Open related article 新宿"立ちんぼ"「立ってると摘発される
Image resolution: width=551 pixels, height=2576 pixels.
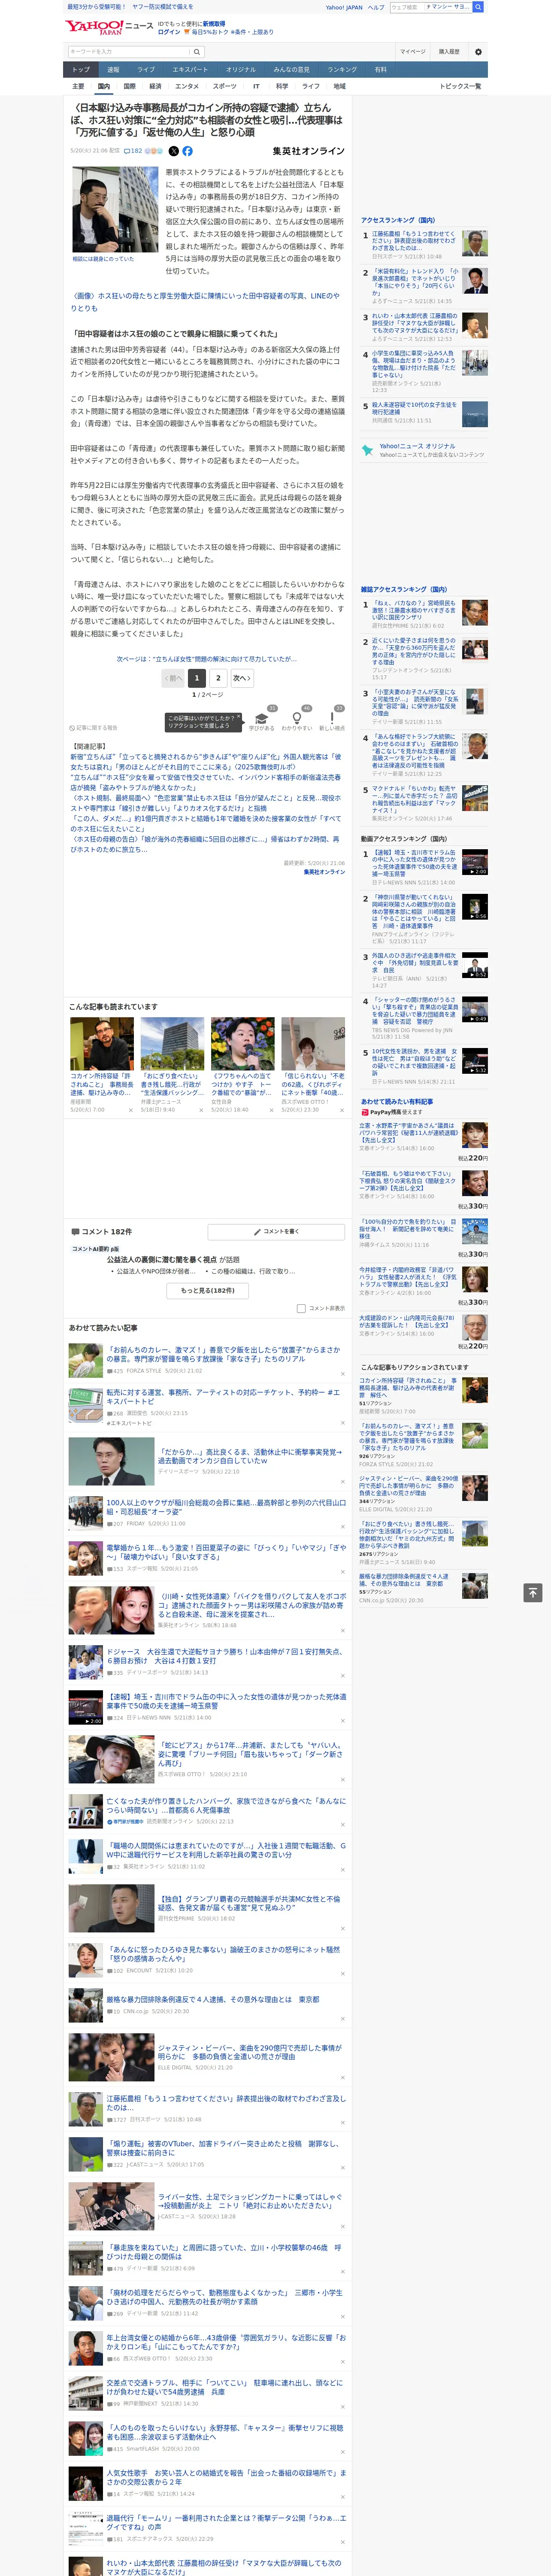coord(205,761)
